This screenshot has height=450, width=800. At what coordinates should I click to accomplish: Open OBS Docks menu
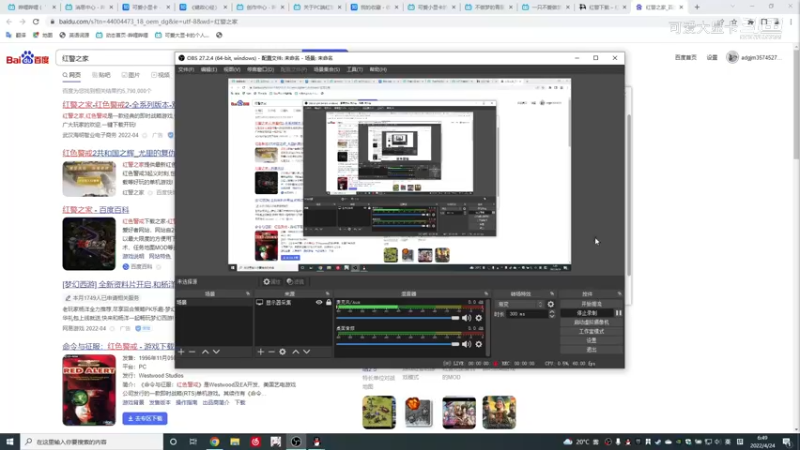(260, 69)
